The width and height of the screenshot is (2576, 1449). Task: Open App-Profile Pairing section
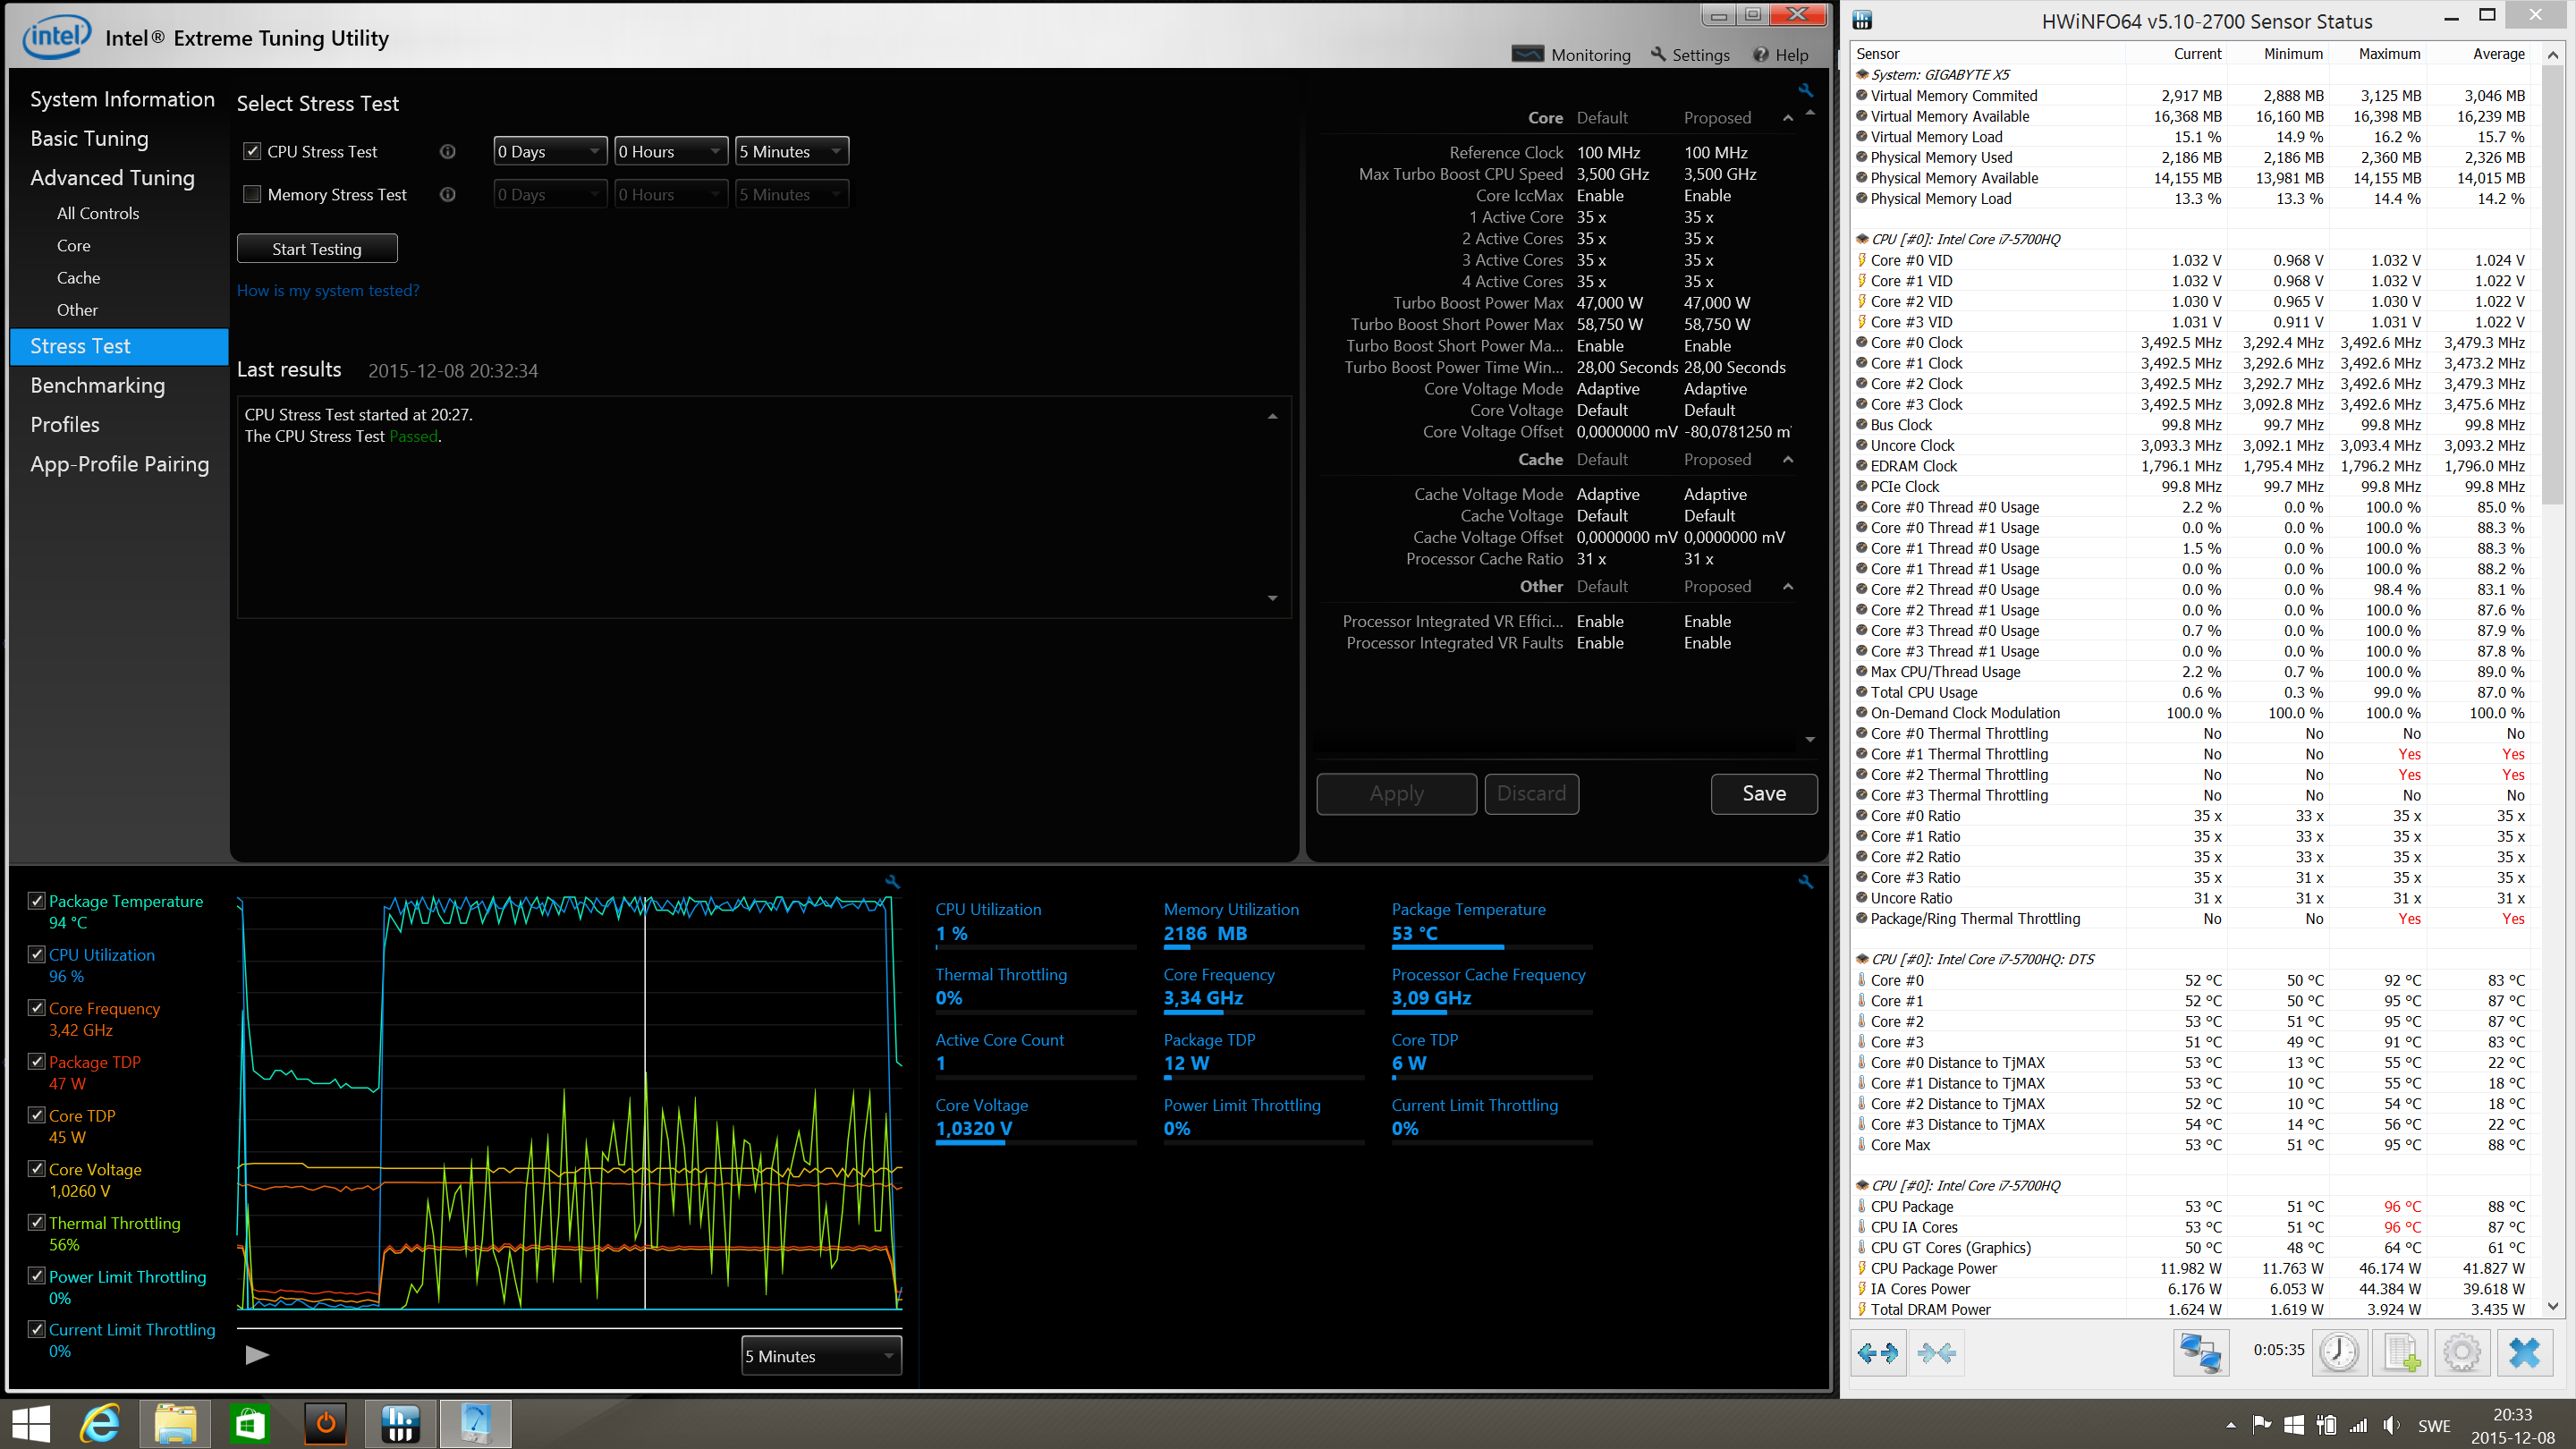[x=119, y=464]
